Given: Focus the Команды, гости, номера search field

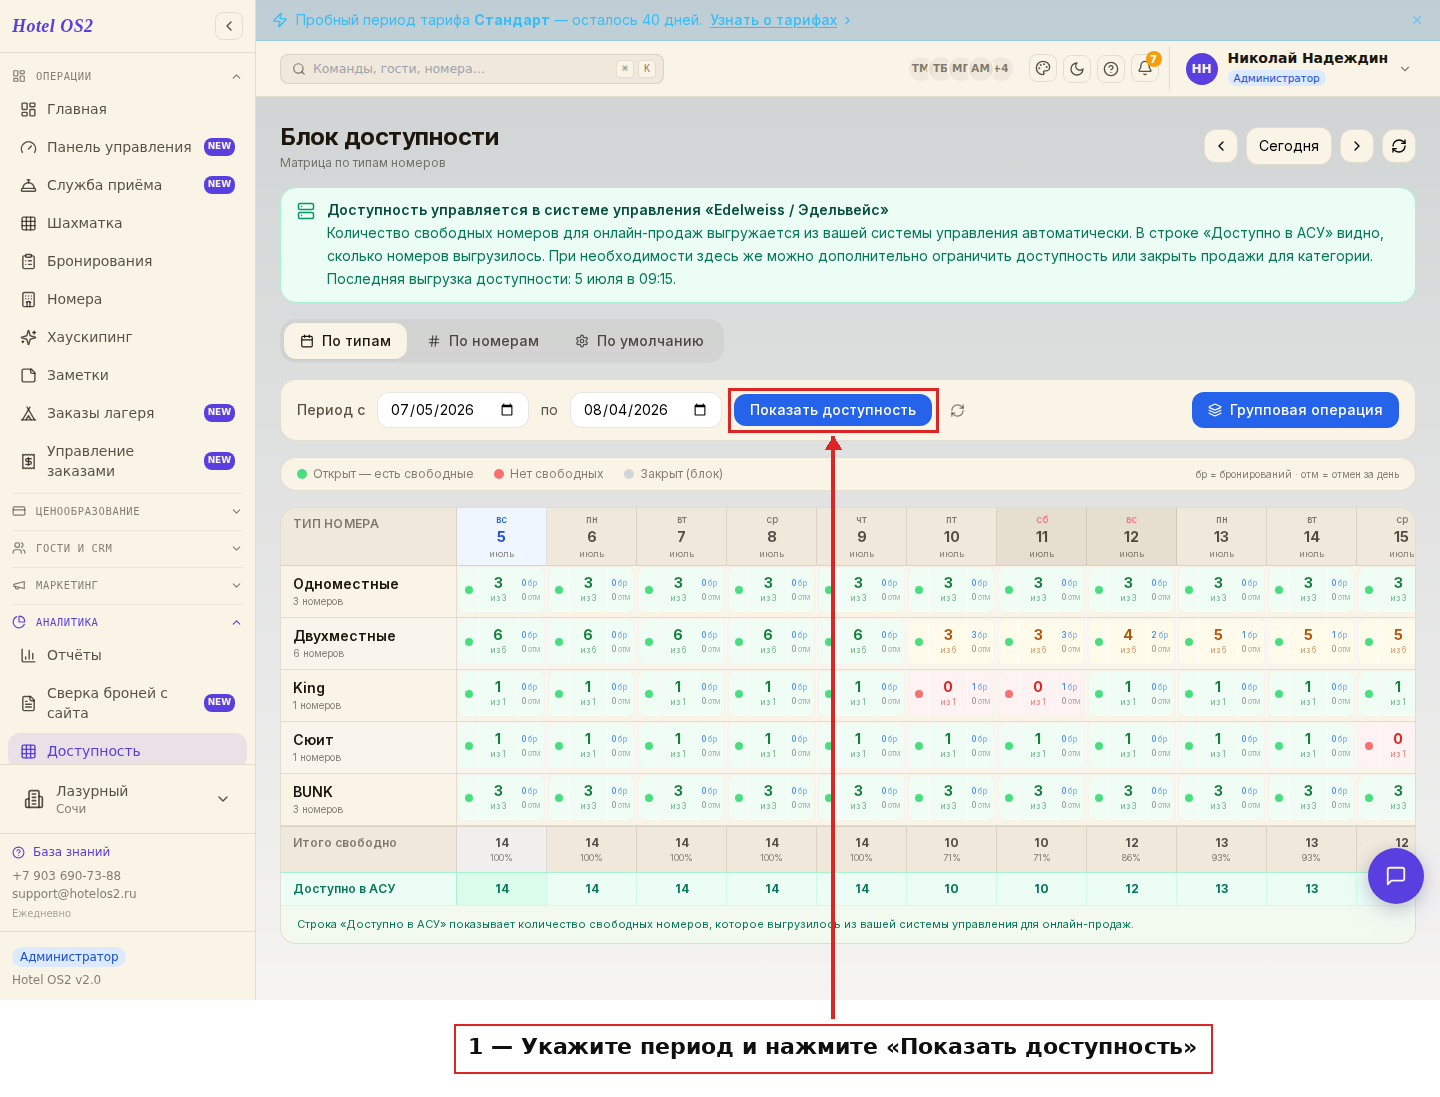Looking at the screenshot, I should 472,69.
